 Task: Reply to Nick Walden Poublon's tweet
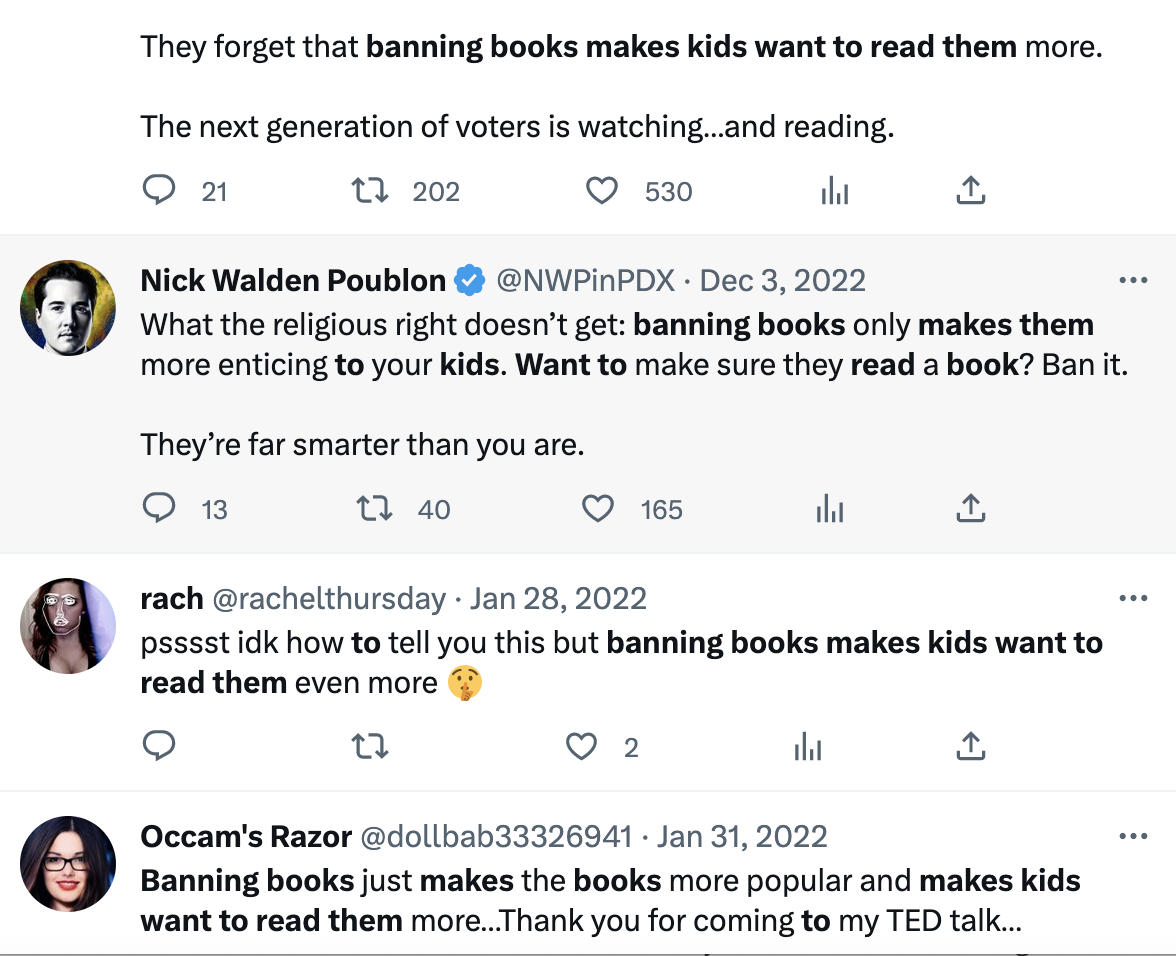pos(159,509)
